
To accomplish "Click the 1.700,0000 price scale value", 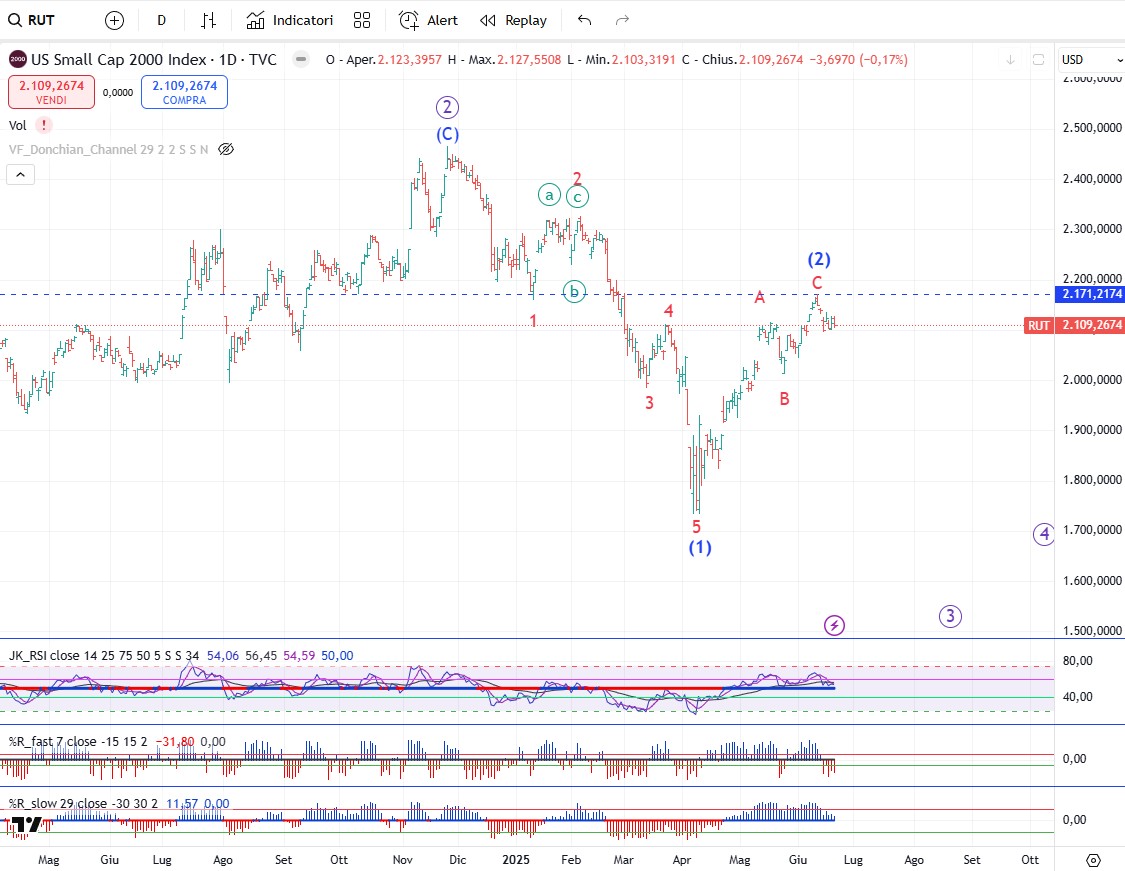I will point(1092,529).
